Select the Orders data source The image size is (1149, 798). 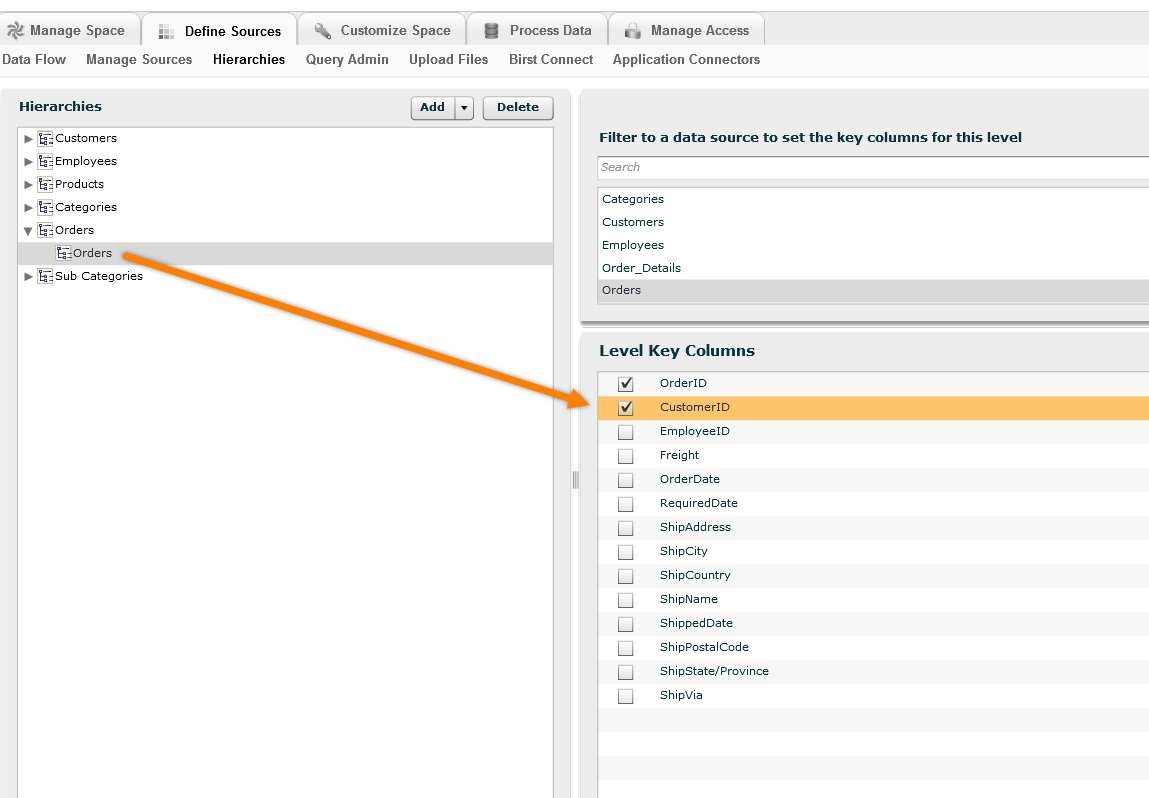[873, 290]
